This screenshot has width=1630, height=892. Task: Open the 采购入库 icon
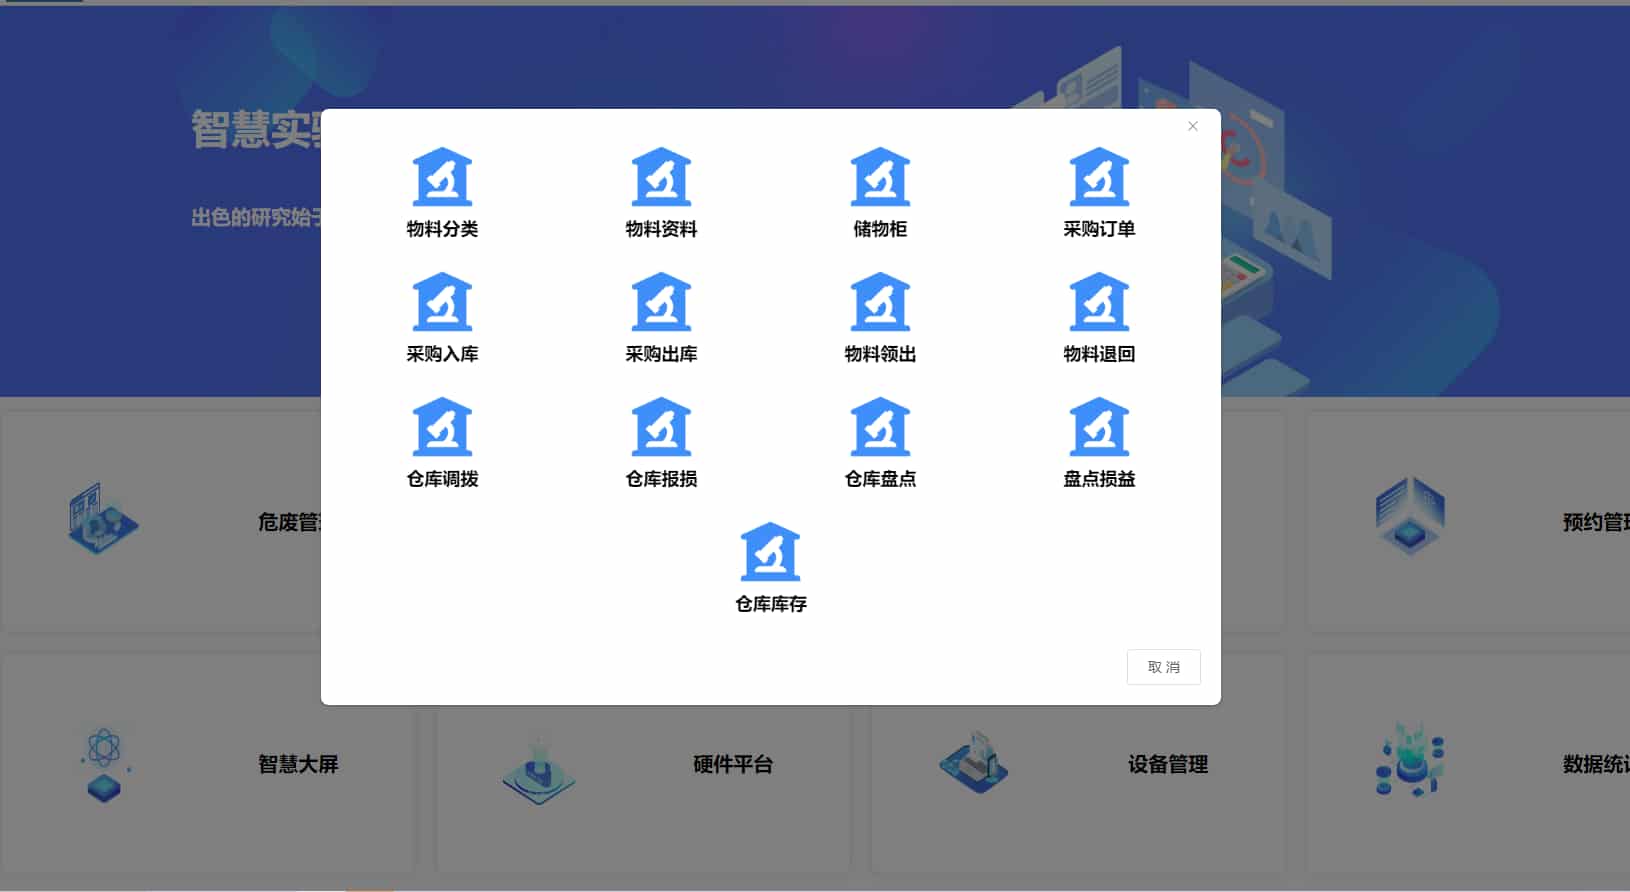[x=442, y=301]
